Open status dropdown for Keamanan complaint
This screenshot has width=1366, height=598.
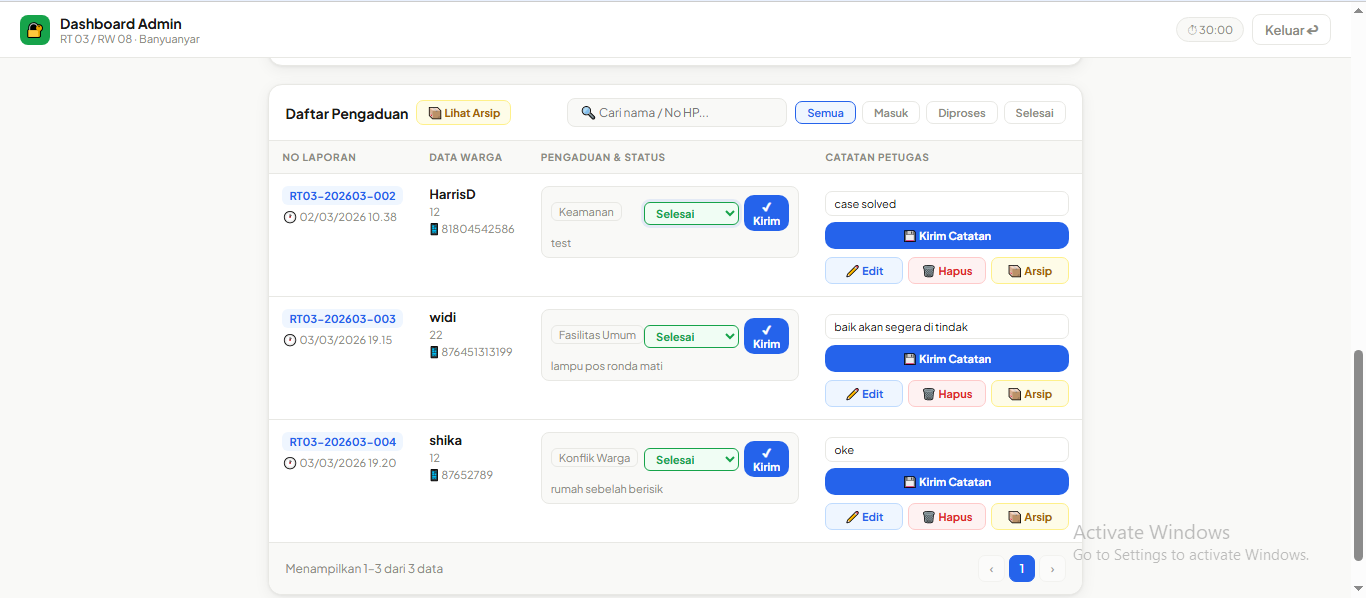pos(691,214)
